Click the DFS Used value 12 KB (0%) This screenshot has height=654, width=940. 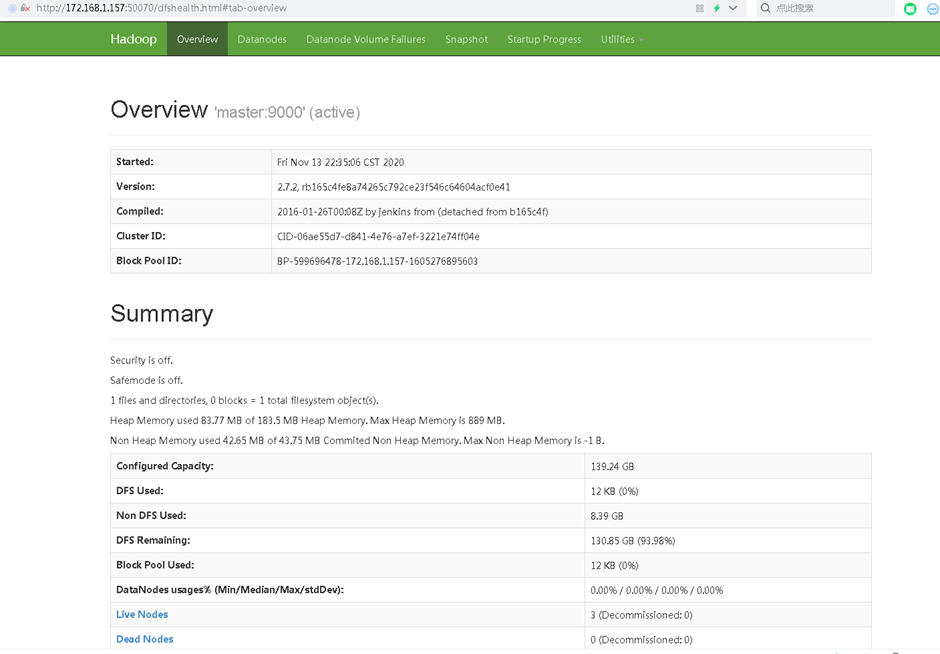click(614, 491)
